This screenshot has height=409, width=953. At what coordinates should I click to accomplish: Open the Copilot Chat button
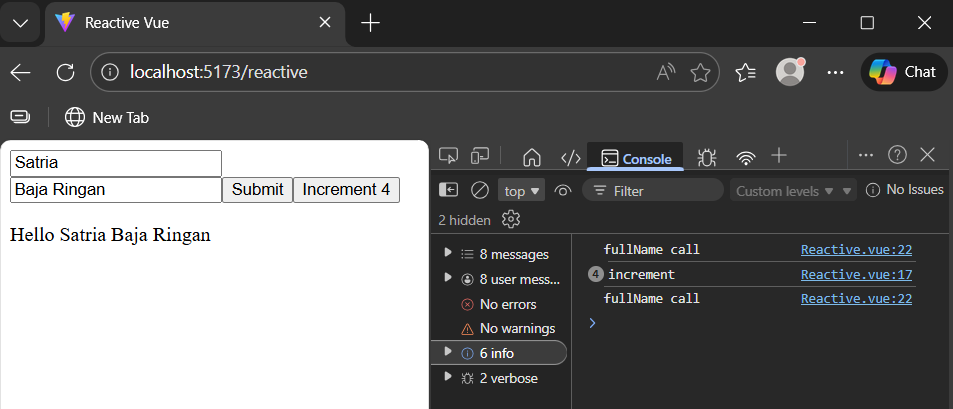[902, 72]
